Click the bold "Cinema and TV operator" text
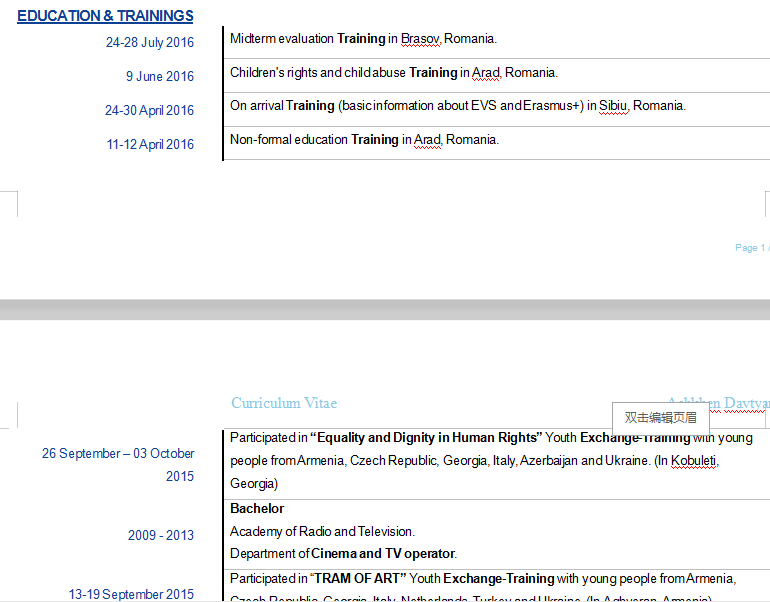Screen dimensions: 770x602 [x=383, y=553]
